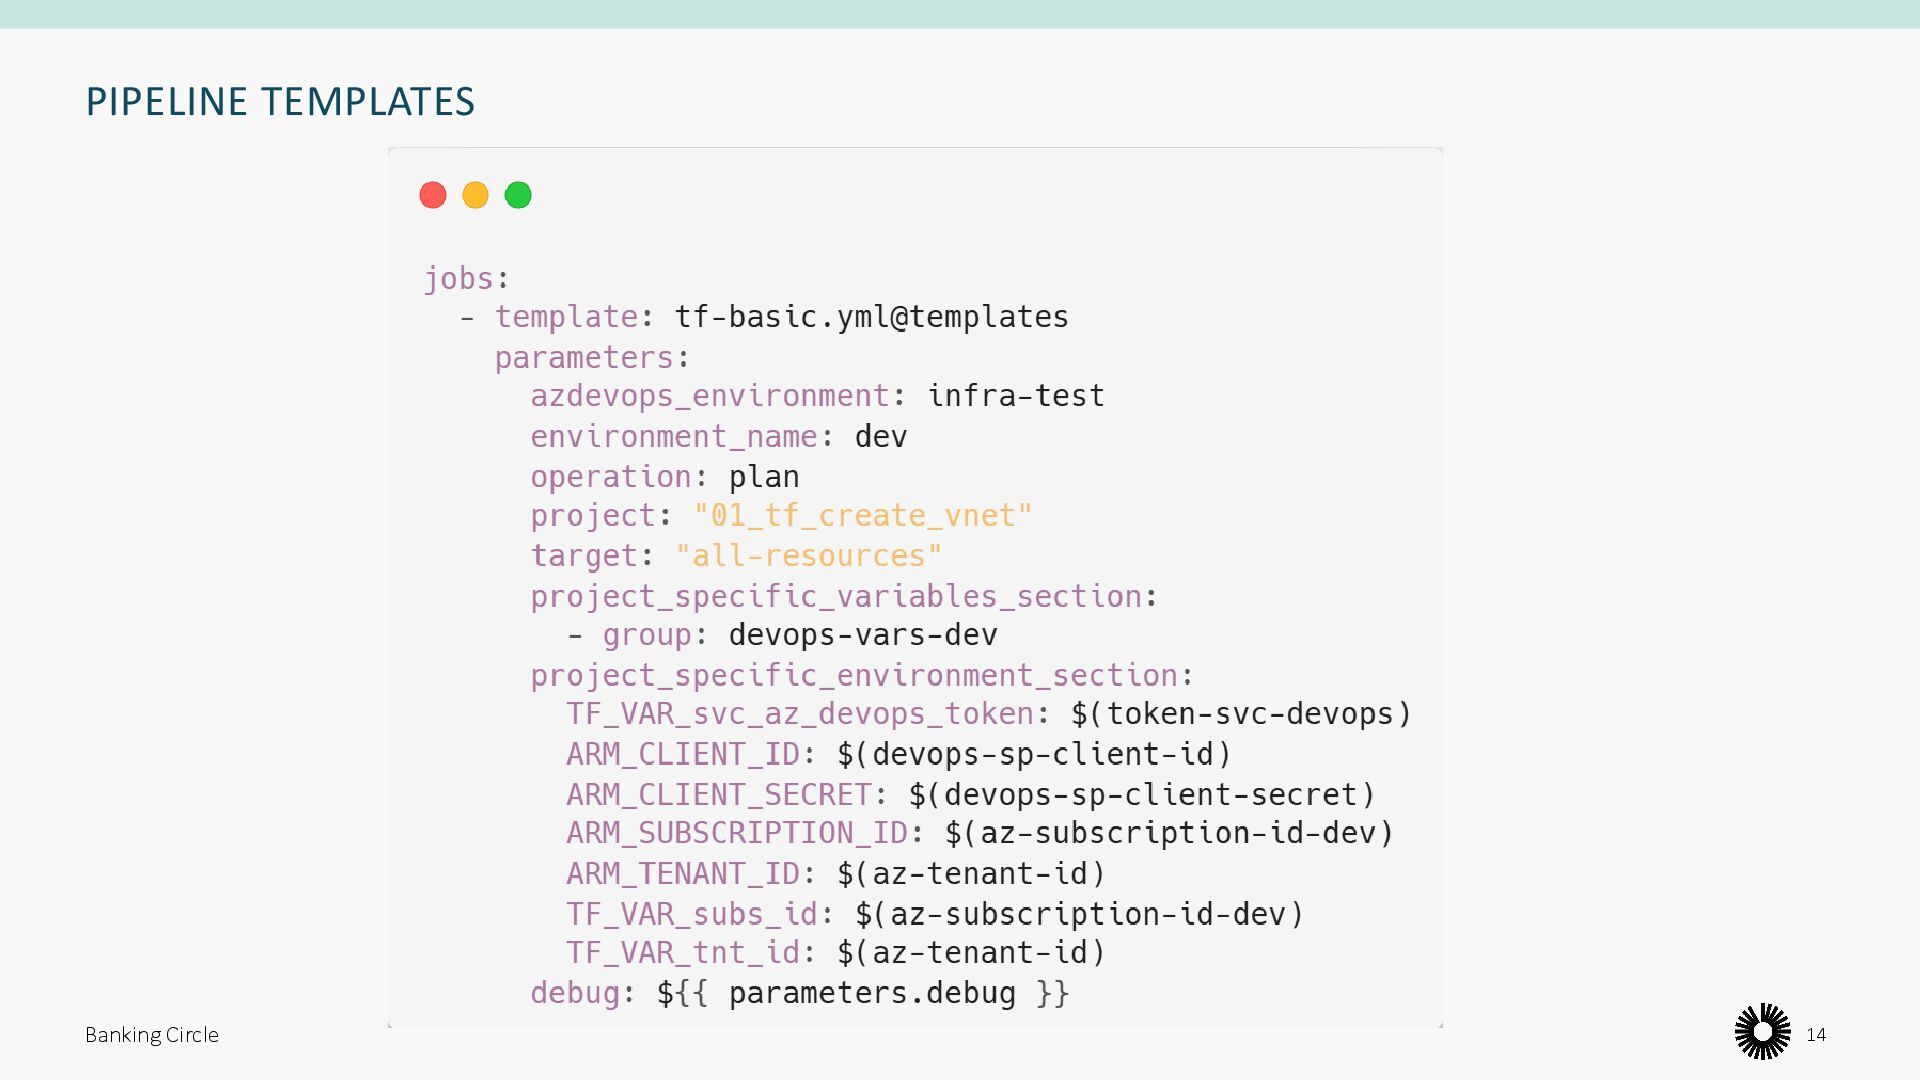The image size is (1920, 1080).
Task: Click the $(token-svc-devops) value
Action: (1240, 714)
